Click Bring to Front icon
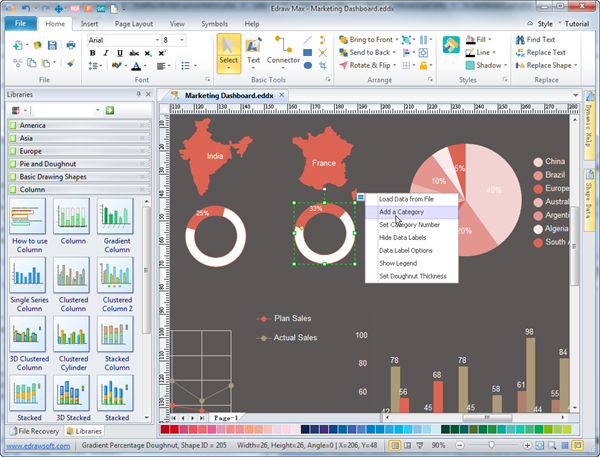Screen dimensions: 600x457 (x=343, y=40)
